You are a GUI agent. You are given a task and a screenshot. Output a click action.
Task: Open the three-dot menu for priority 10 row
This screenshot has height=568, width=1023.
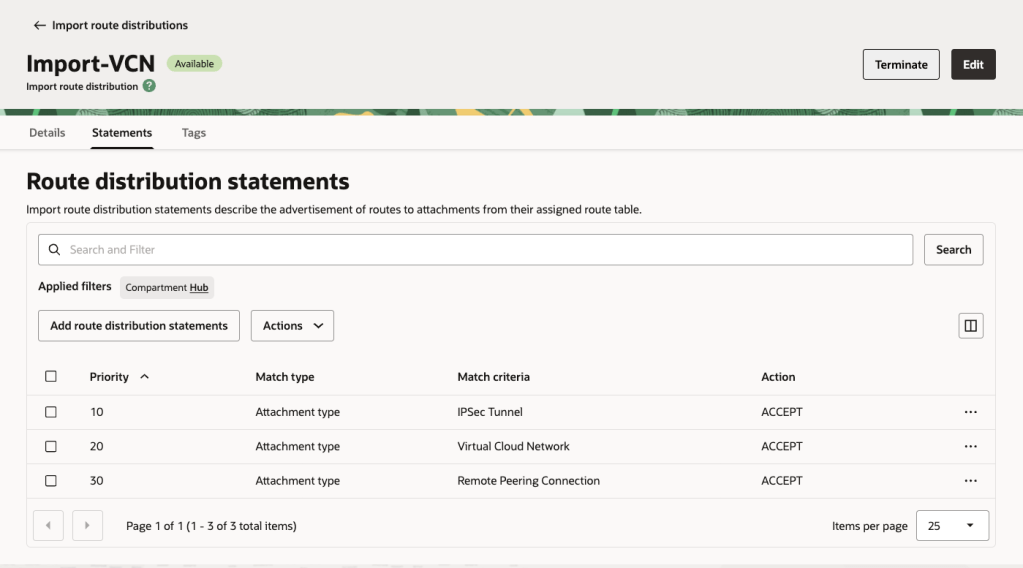point(970,412)
